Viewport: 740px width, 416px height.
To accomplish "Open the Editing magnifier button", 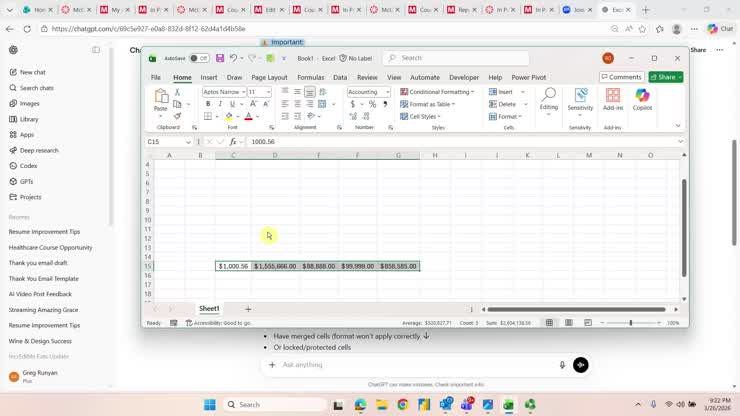I will [548, 101].
